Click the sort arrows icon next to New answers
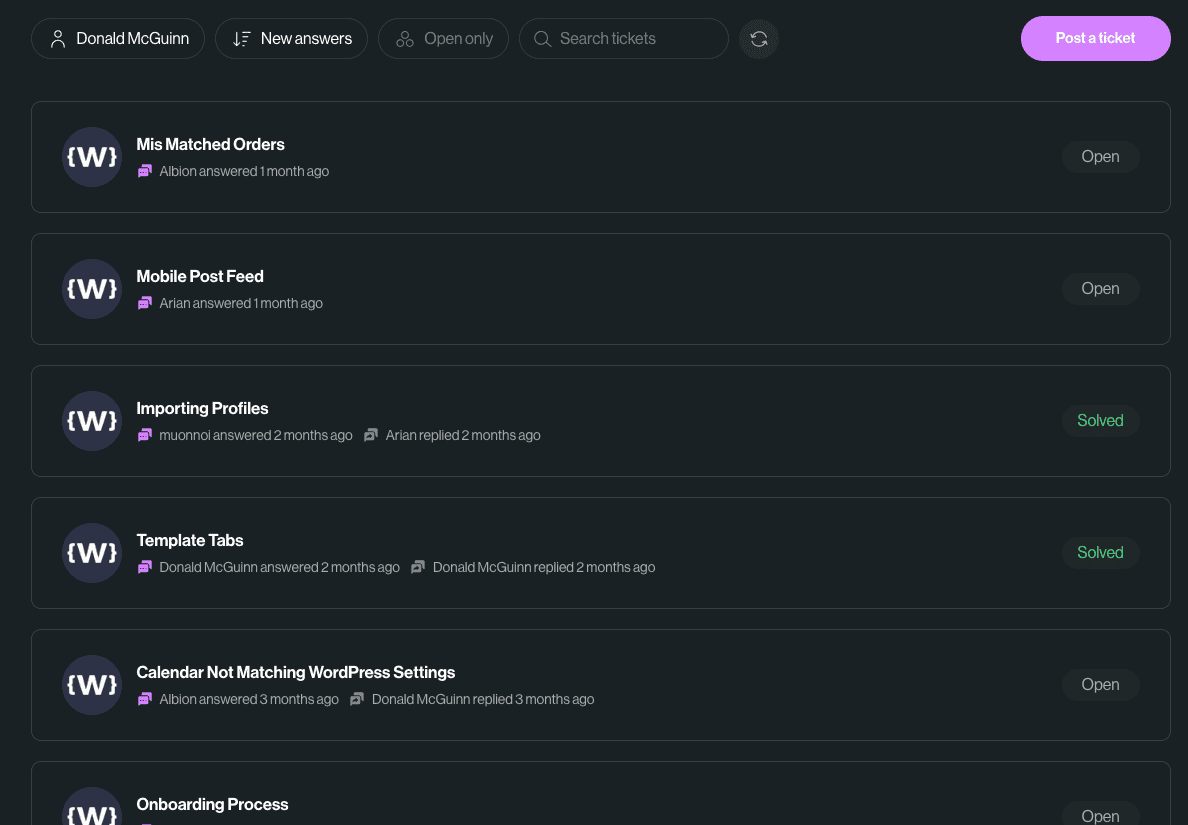 pyautogui.click(x=241, y=38)
